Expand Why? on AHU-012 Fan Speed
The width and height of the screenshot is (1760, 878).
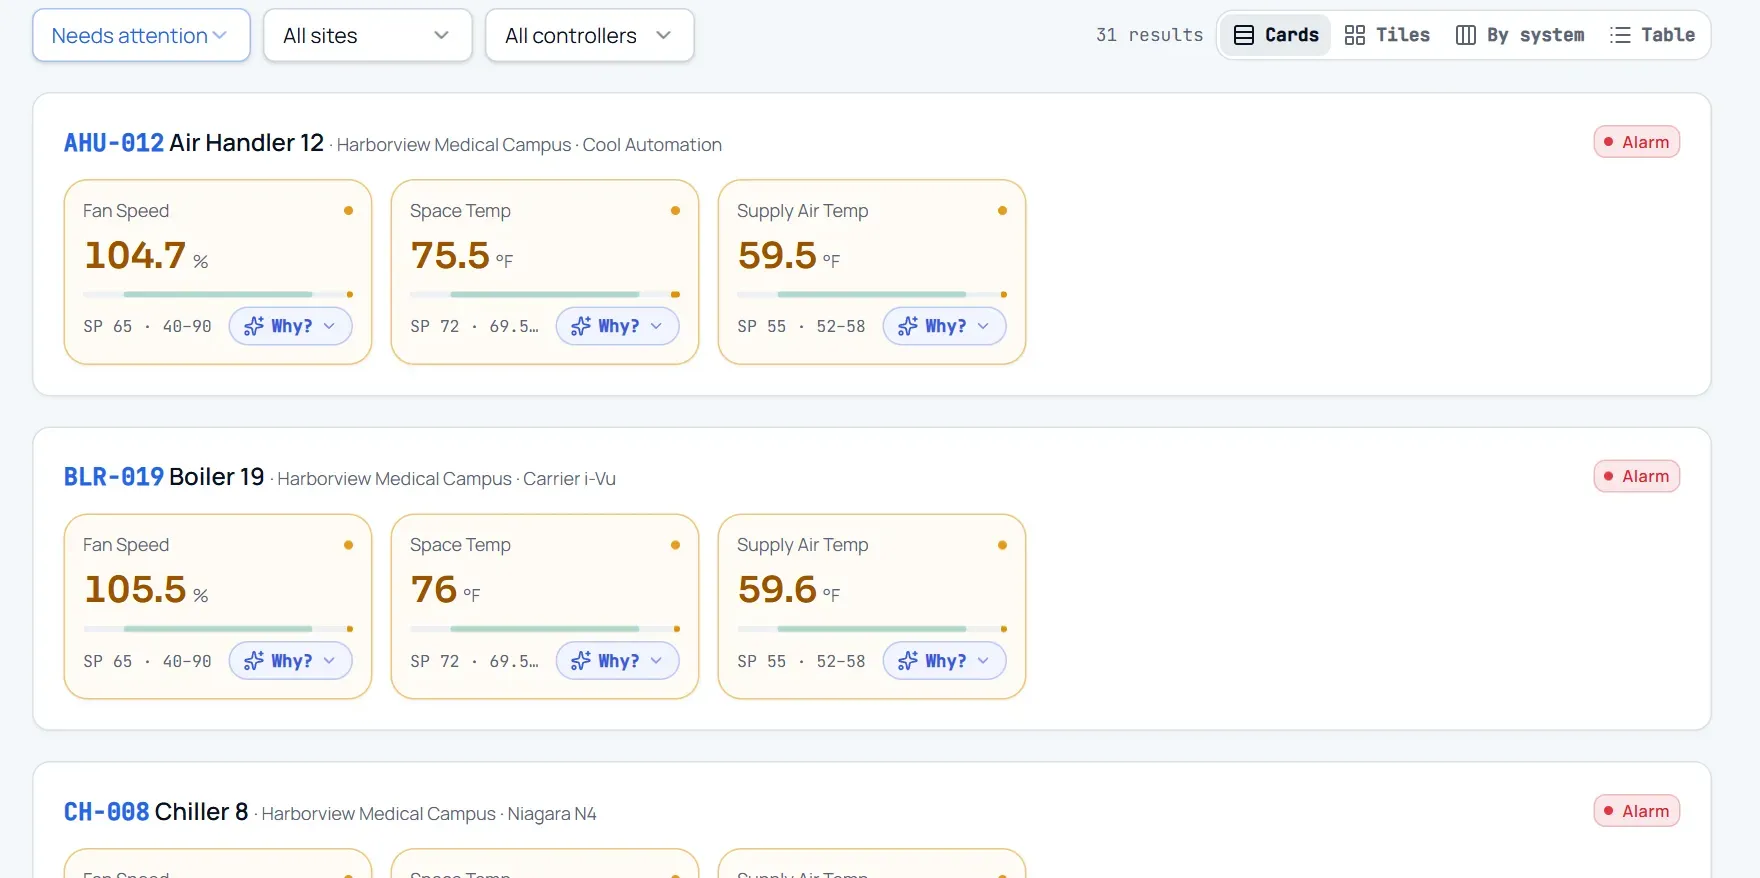(x=291, y=326)
